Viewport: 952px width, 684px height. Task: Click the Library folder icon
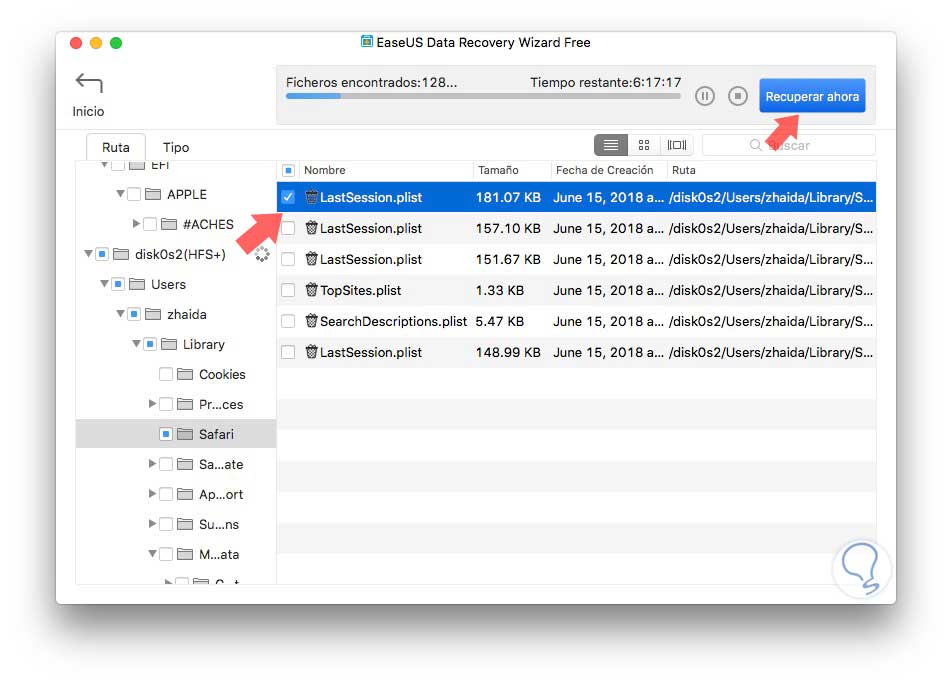[169, 344]
